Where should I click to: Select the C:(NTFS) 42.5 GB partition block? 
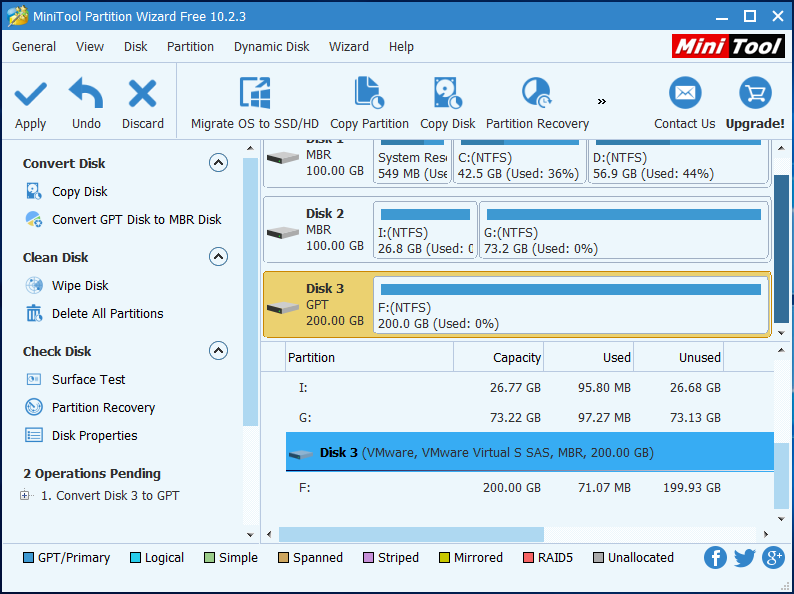click(519, 162)
